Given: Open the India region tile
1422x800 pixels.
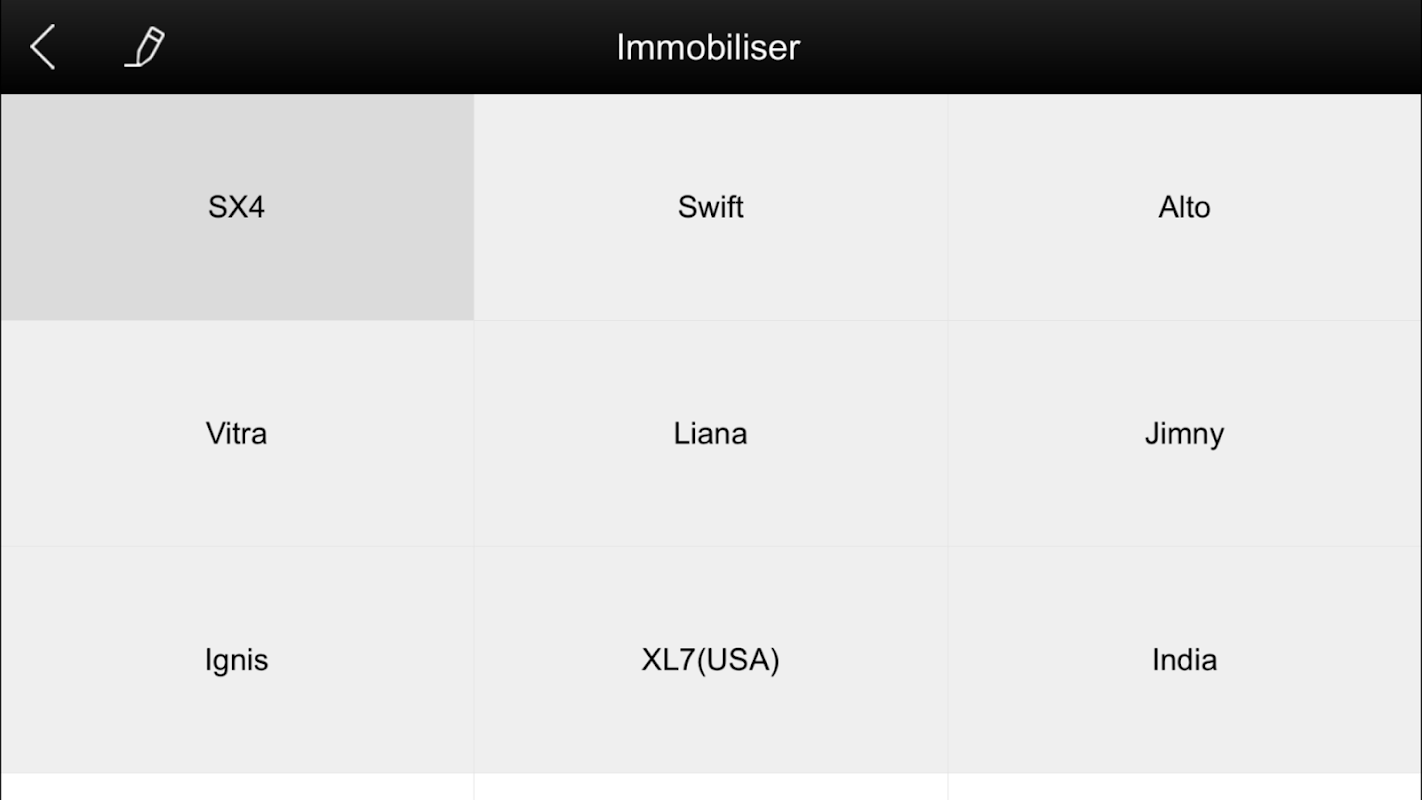Looking at the screenshot, I should tap(1185, 660).
